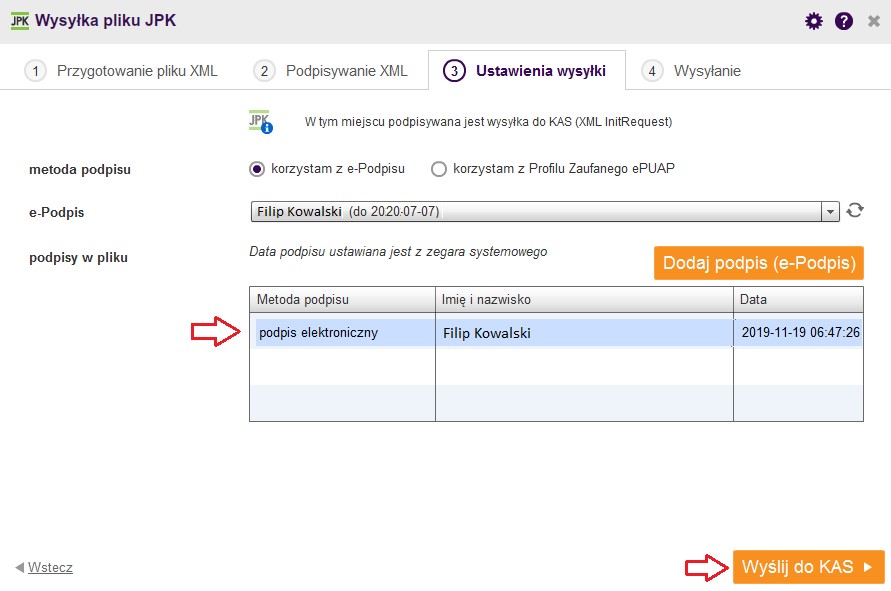Click the date cell '2019-11-19 06:47:26'
This screenshot has width=891, height=591.
coord(800,332)
